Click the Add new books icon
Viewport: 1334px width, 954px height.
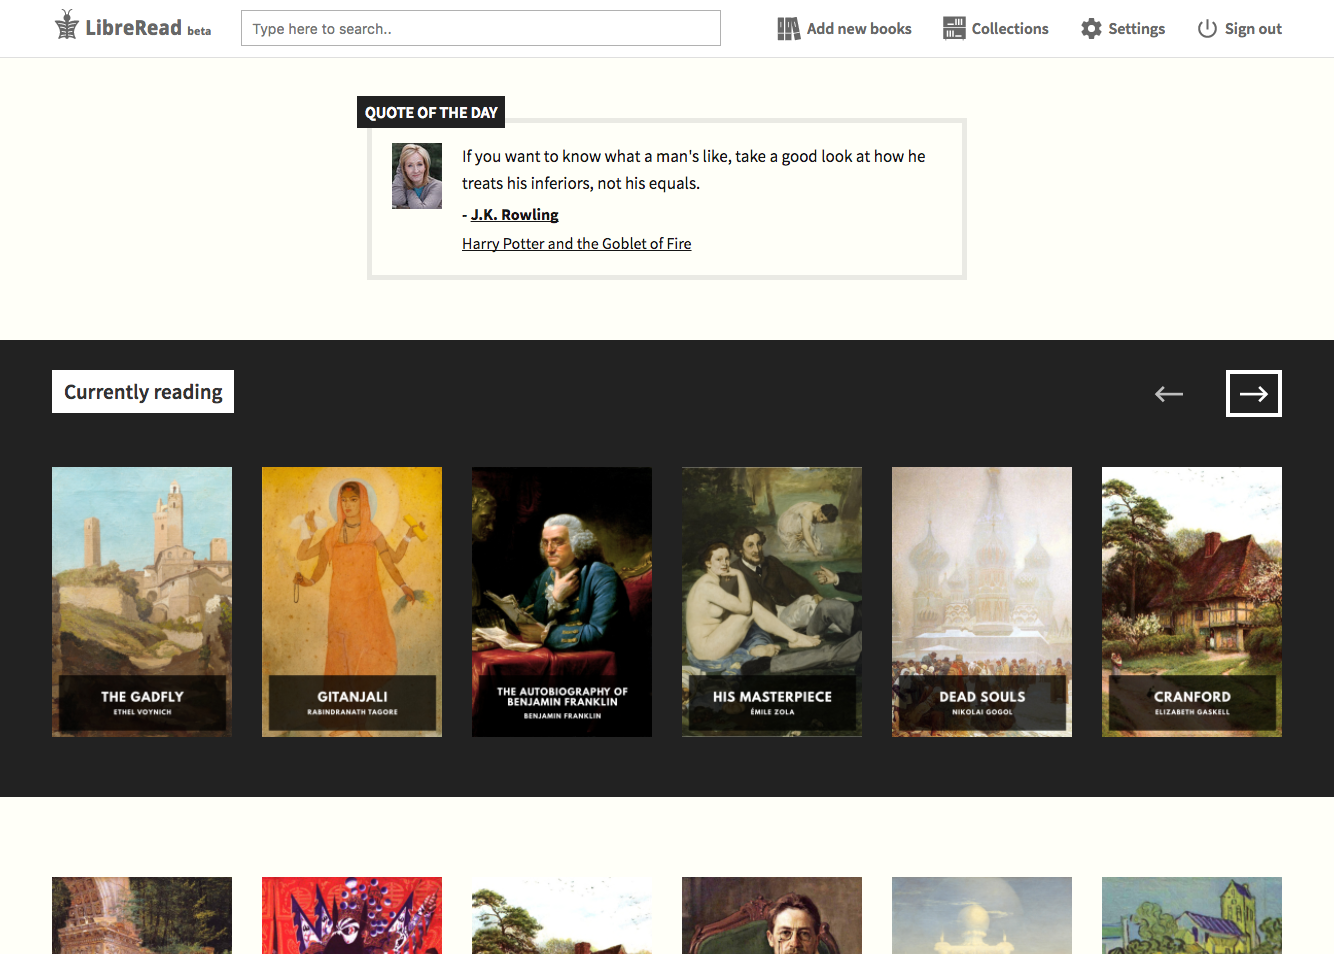tap(787, 28)
